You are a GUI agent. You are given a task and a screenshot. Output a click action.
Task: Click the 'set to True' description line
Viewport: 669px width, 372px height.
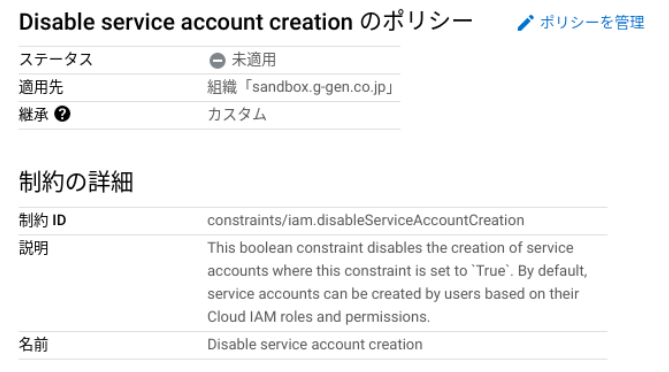[x=397, y=270]
